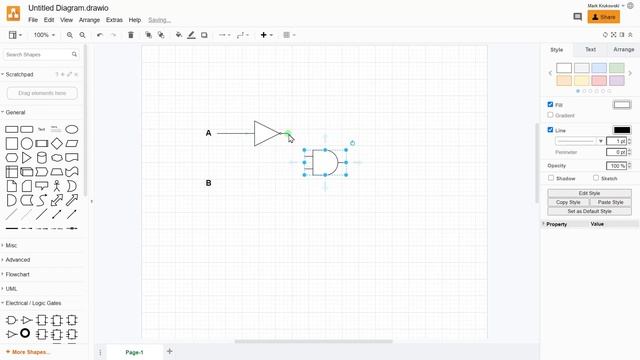Image resolution: width=640 pixels, height=360 pixels.
Task: Click the Copy Style button
Action: point(568,202)
